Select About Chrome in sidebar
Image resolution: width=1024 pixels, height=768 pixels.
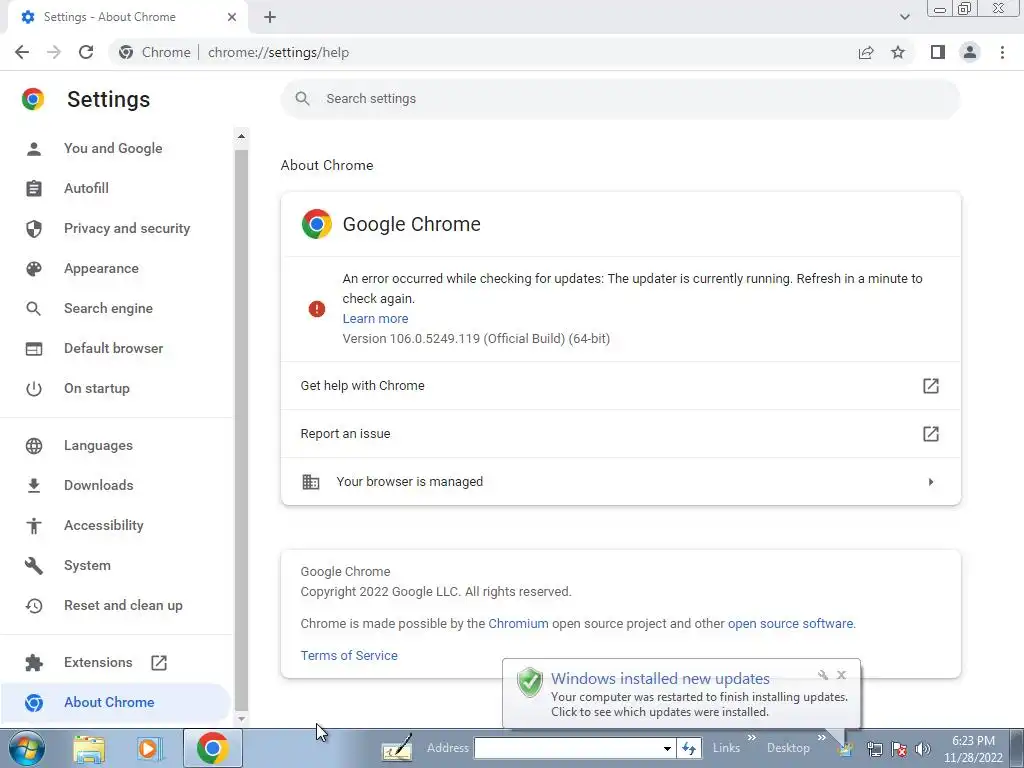pos(116,702)
